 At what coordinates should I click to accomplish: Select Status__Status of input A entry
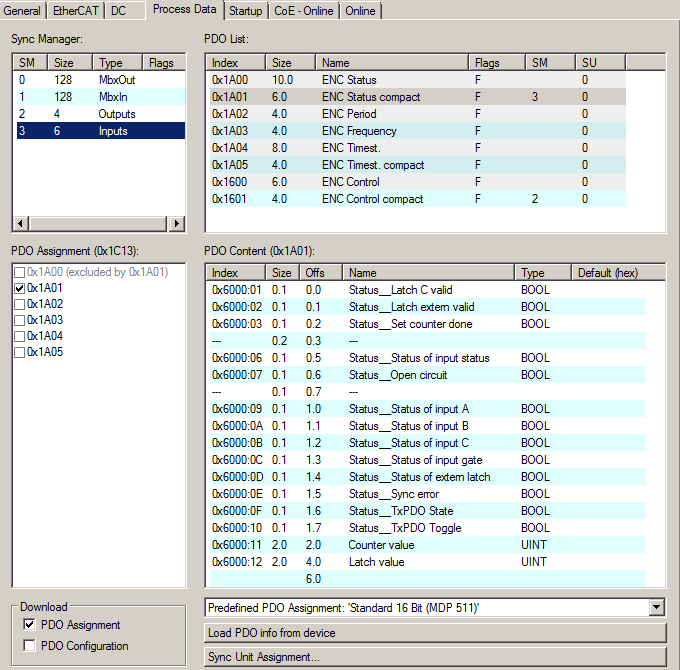(428, 409)
